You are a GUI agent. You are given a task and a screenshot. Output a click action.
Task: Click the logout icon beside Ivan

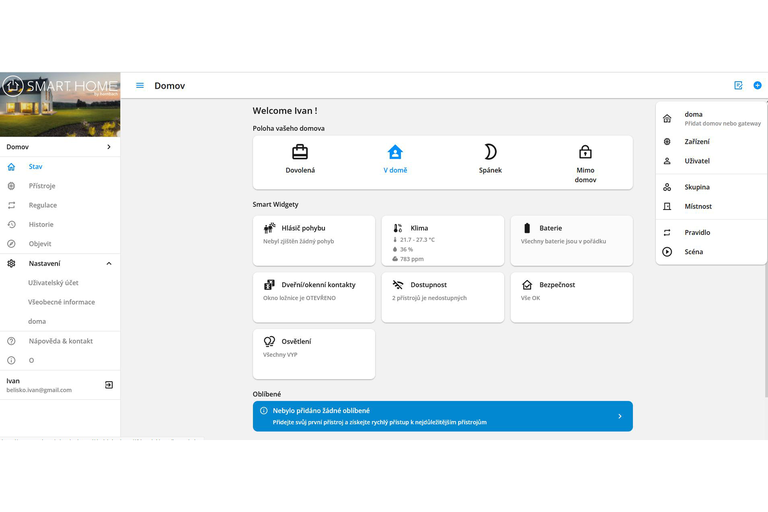[109, 385]
